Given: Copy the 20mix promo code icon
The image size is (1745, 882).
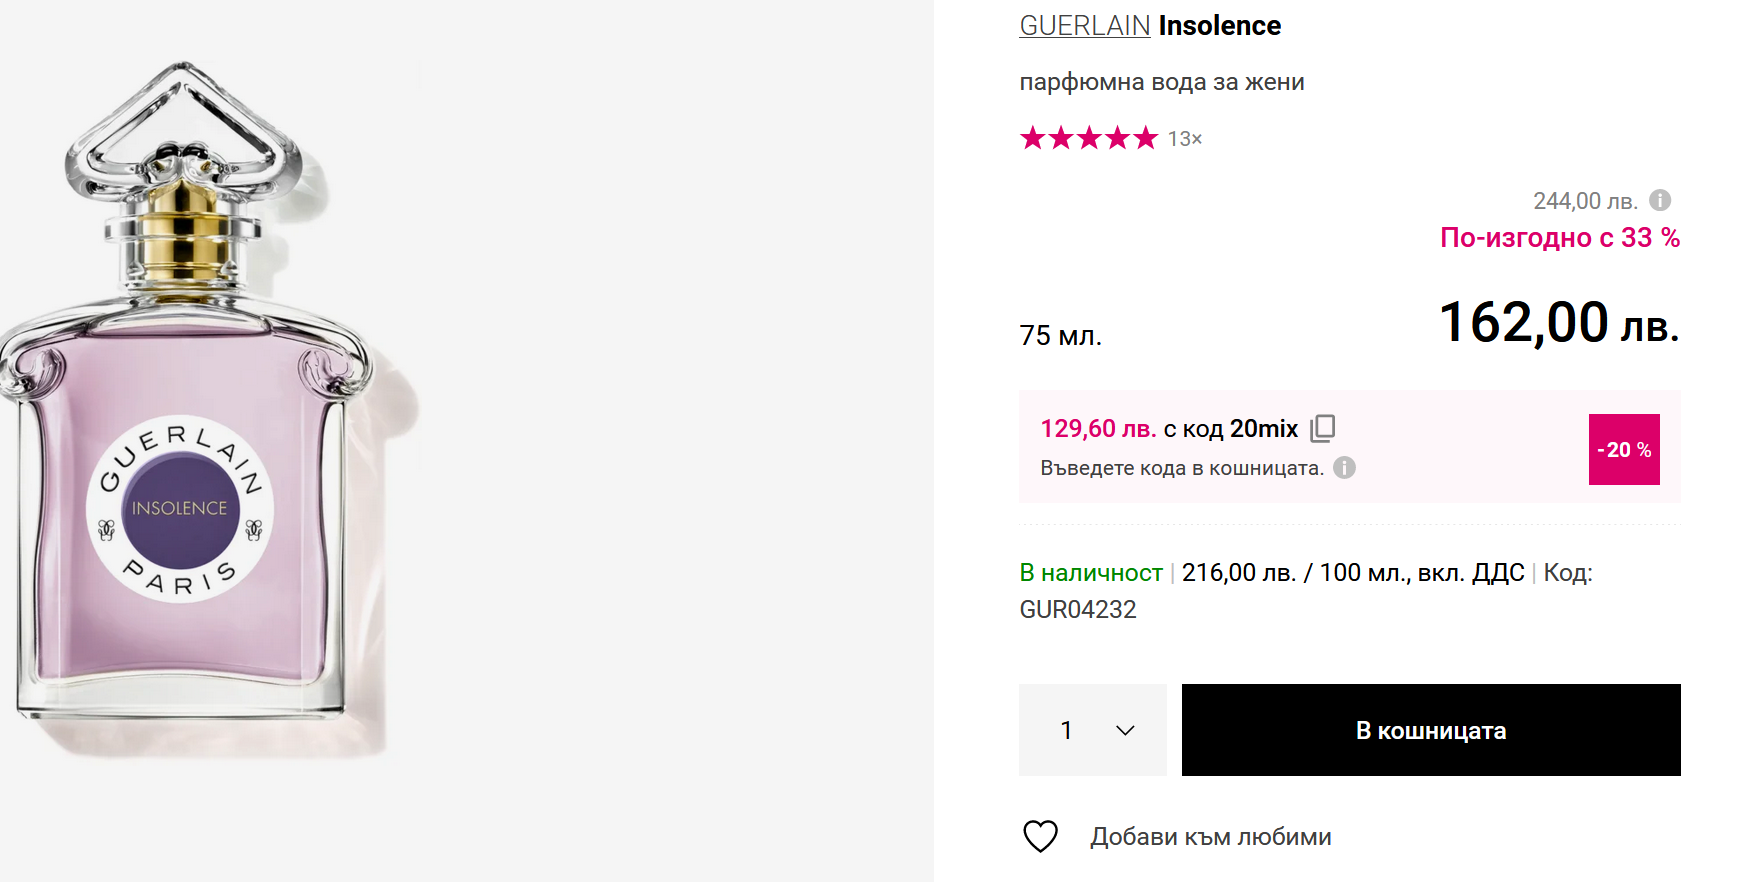Looking at the screenshot, I should pos(1323,428).
